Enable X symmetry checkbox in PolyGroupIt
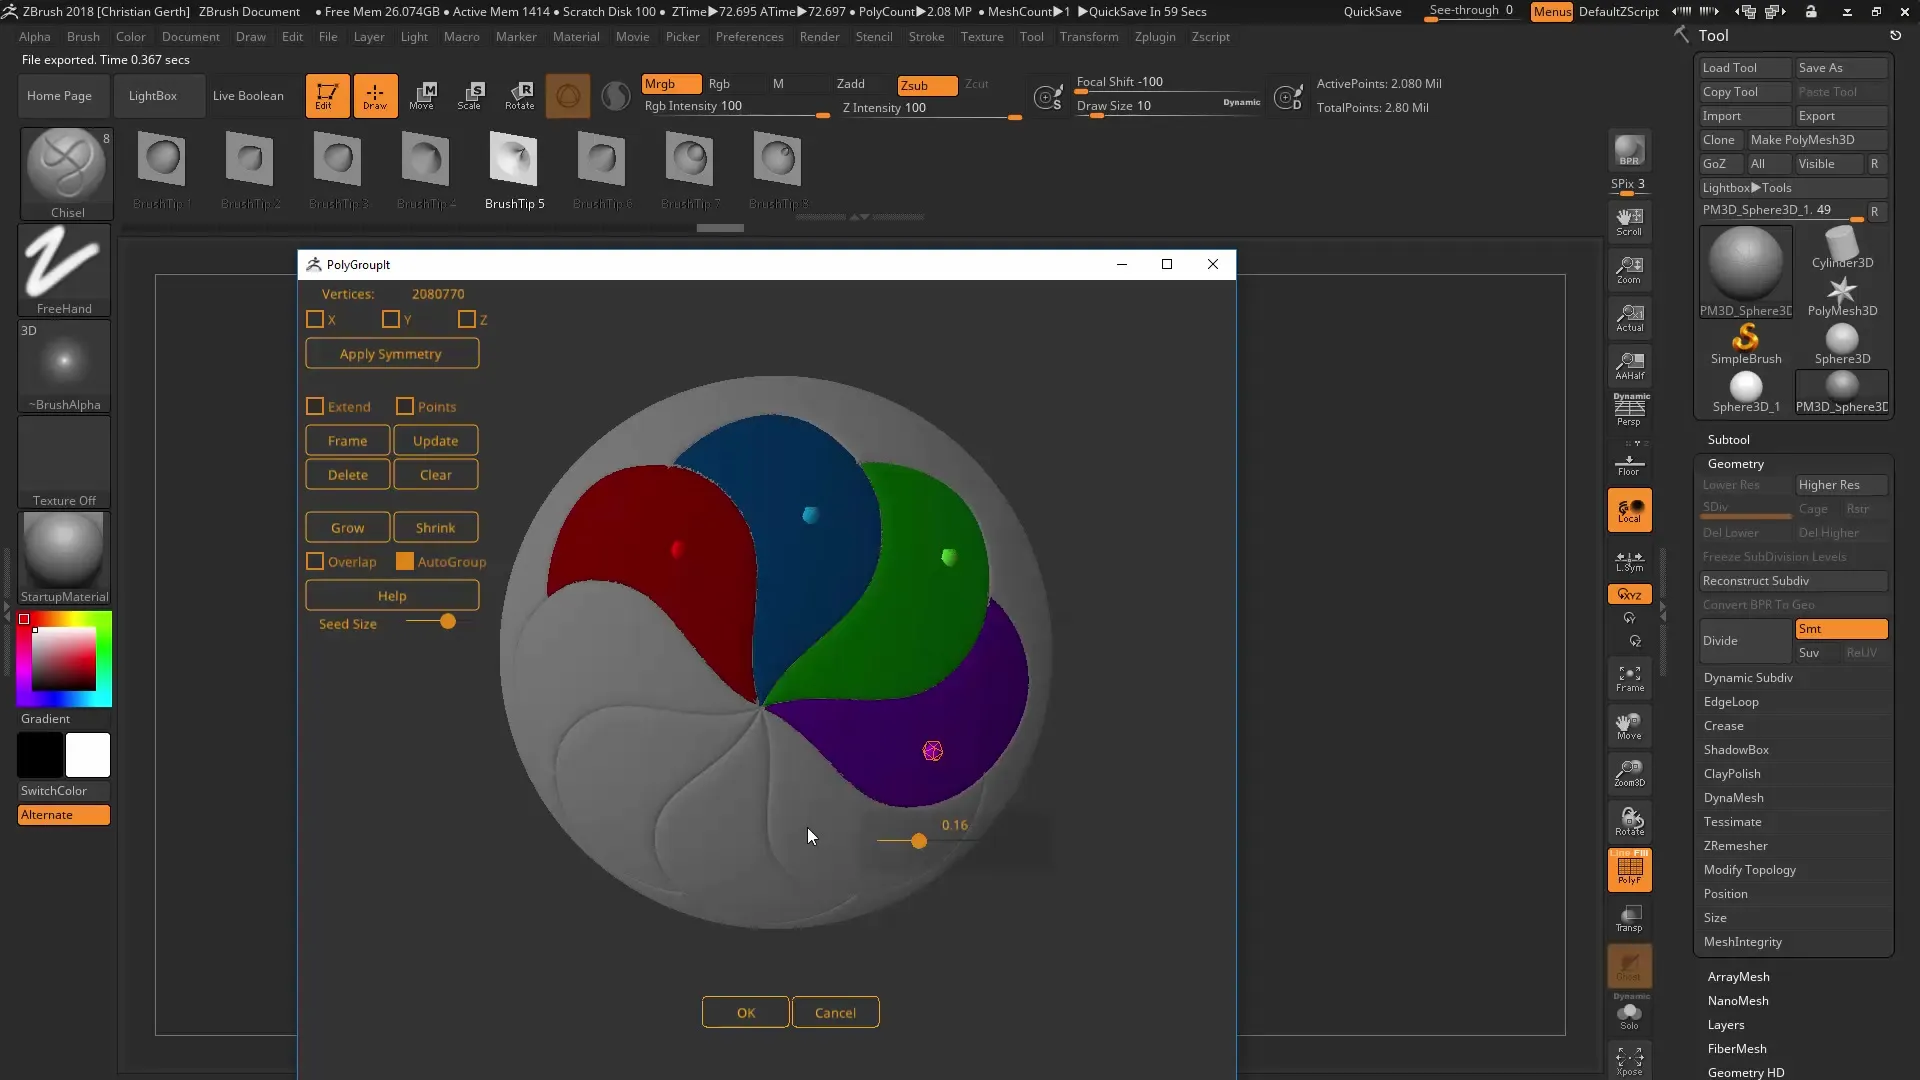The width and height of the screenshot is (1920, 1080). [315, 319]
